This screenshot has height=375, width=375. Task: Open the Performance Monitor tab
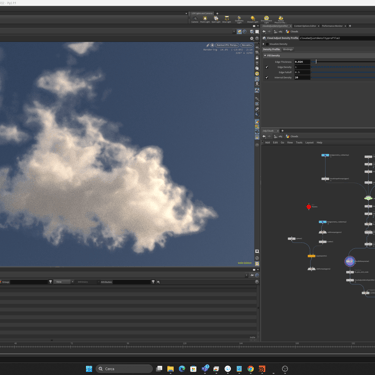point(332,26)
